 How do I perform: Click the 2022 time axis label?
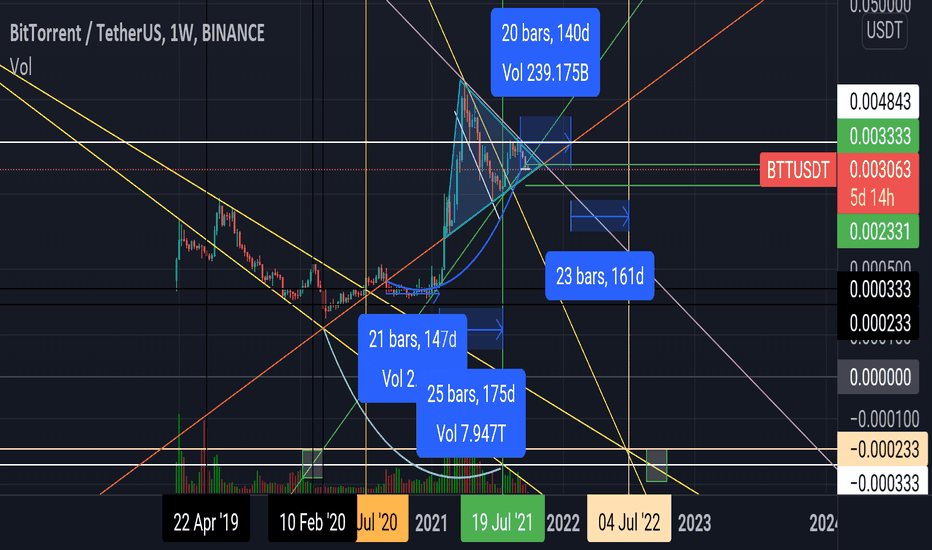coord(563,523)
